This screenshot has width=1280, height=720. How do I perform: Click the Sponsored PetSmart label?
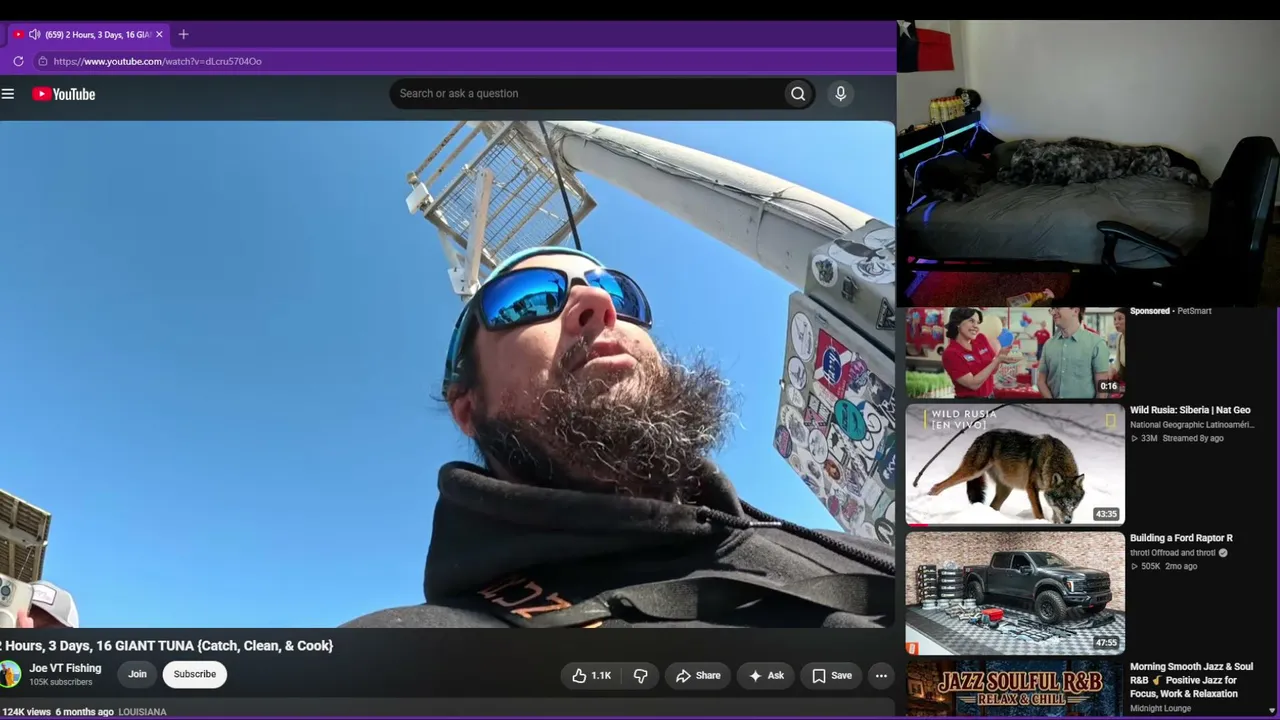pyautogui.click(x=1170, y=311)
